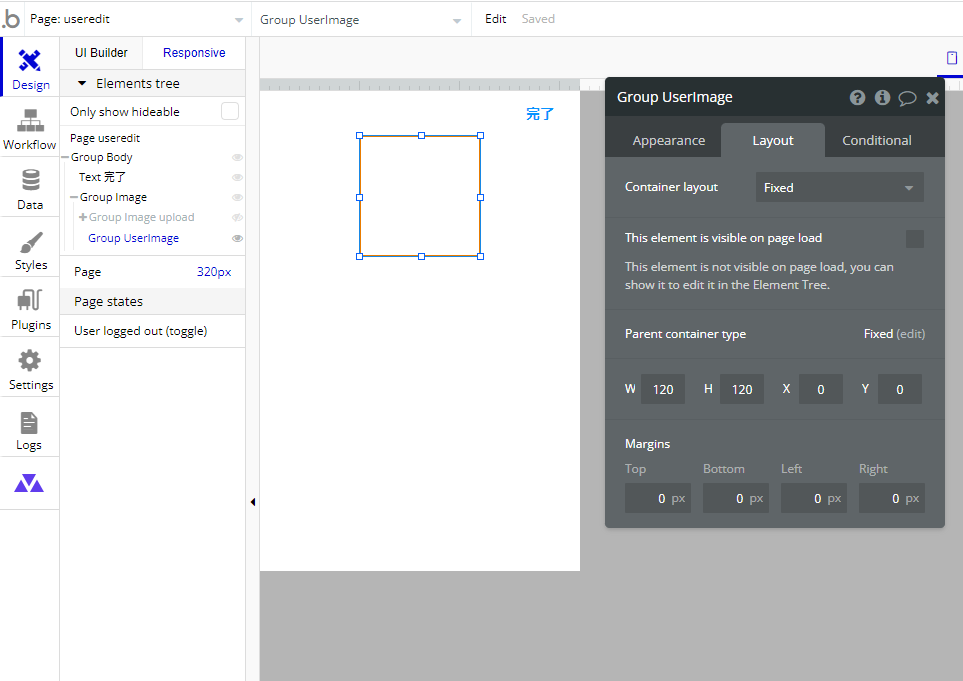
Task: Open the Logs section
Action: pyautogui.click(x=30, y=429)
